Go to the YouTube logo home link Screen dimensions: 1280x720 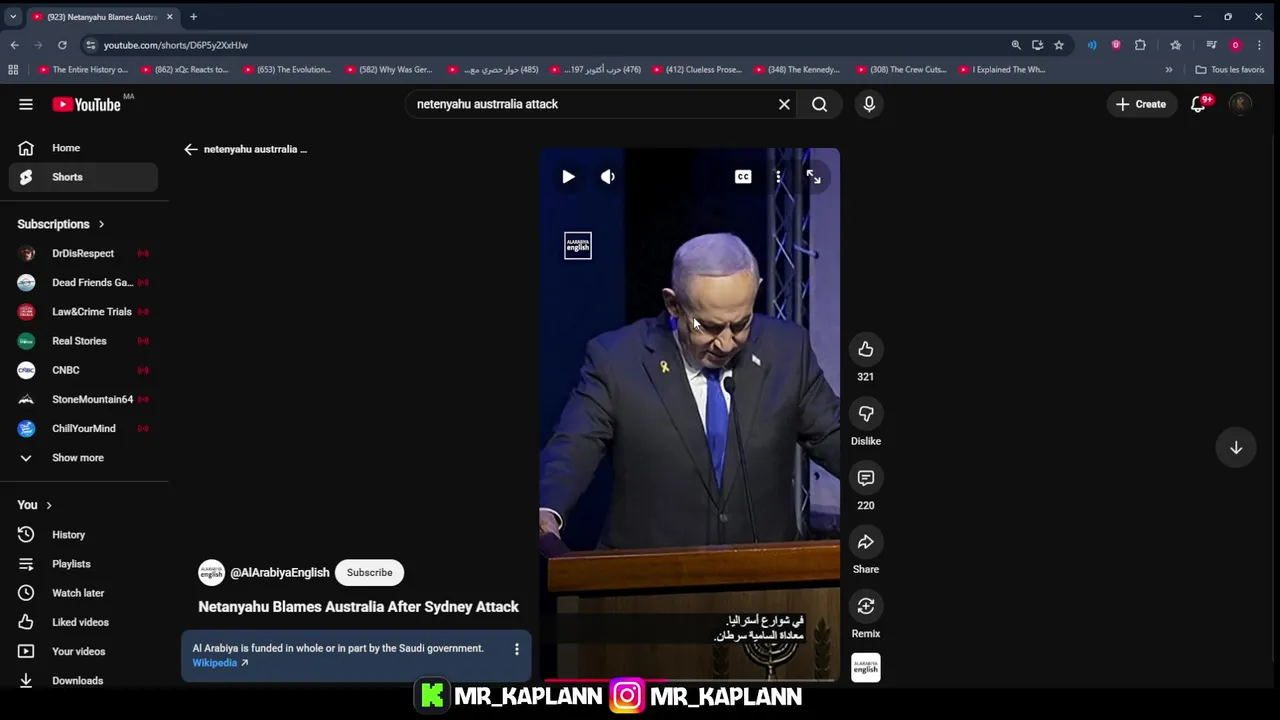tap(86, 104)
